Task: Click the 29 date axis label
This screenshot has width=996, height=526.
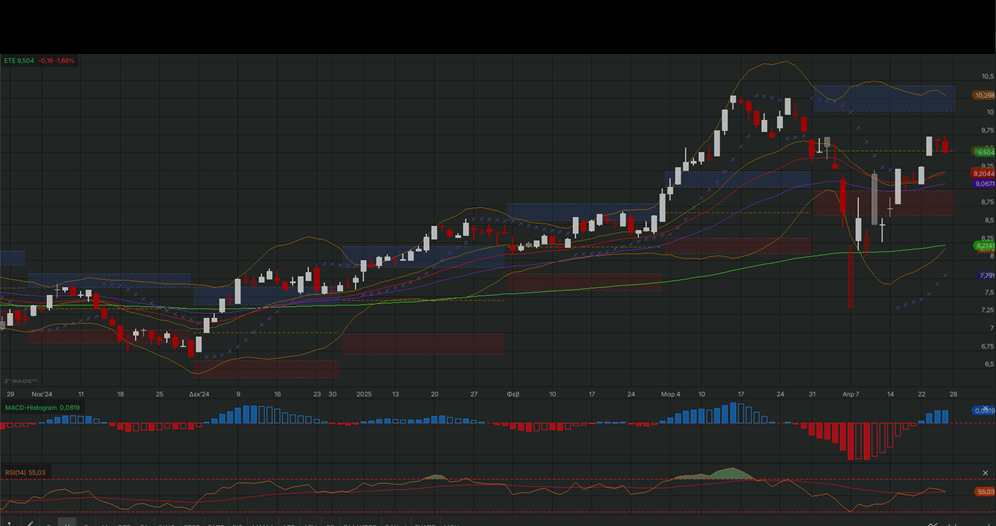Action: 10,394
